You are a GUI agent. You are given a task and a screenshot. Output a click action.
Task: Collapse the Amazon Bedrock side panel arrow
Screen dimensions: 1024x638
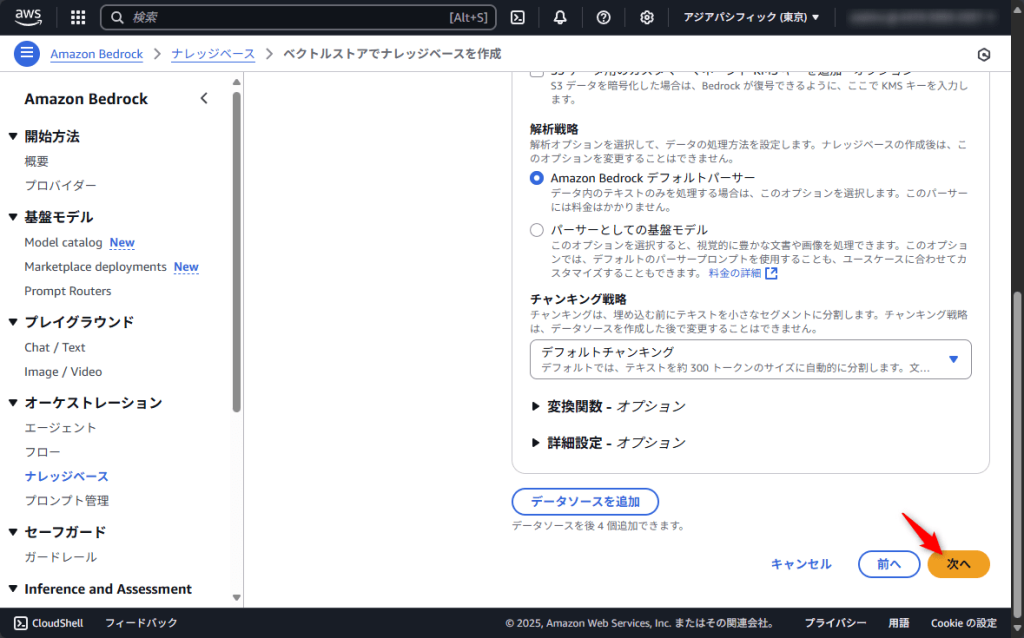tap(204, 99)
